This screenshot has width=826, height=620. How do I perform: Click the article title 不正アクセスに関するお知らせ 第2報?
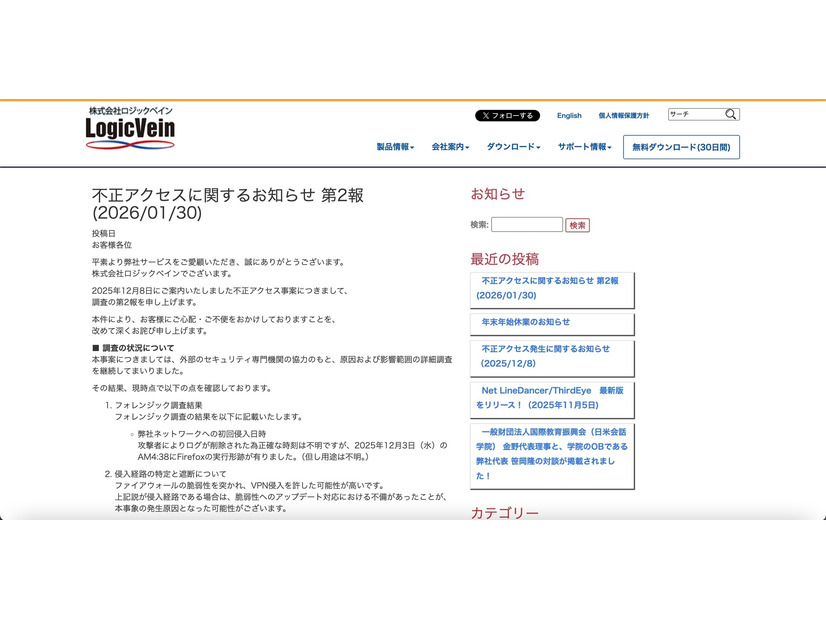click(x=228, y=203)
